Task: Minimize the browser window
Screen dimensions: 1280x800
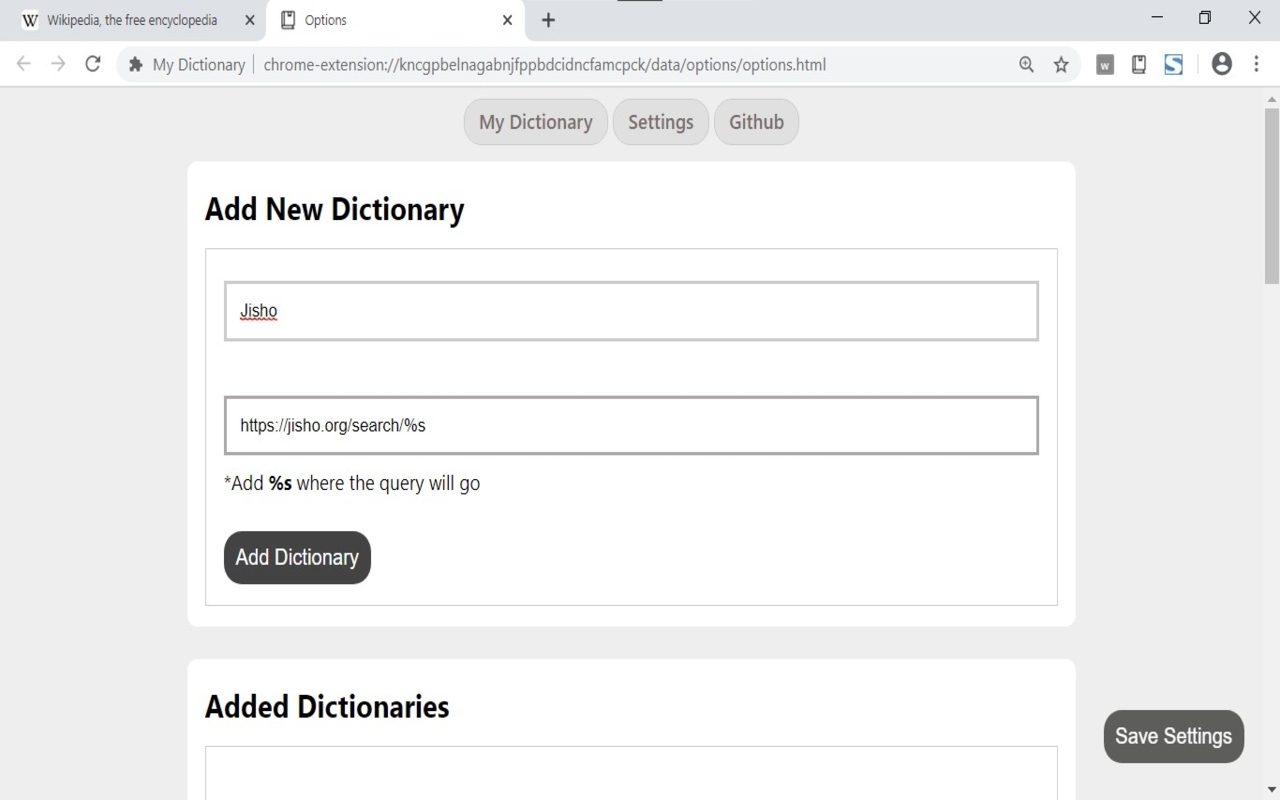Action: tap(1157, 17)
